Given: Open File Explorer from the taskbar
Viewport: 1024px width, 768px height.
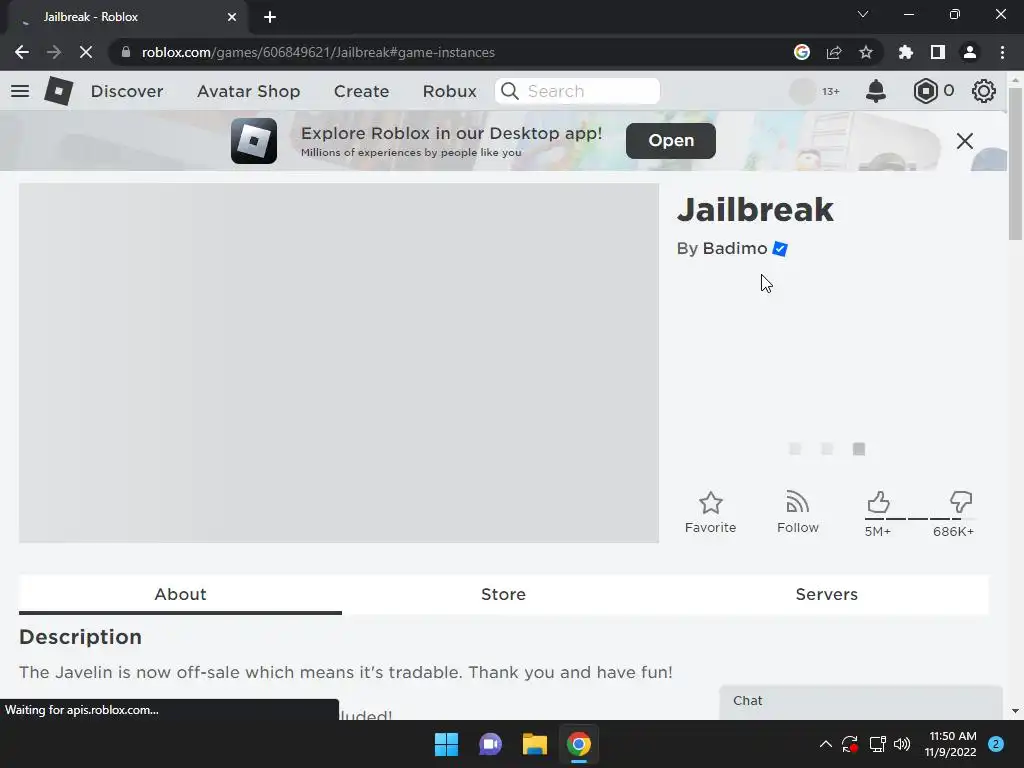Looking at the screenshot, I should (x=535, y=744).
